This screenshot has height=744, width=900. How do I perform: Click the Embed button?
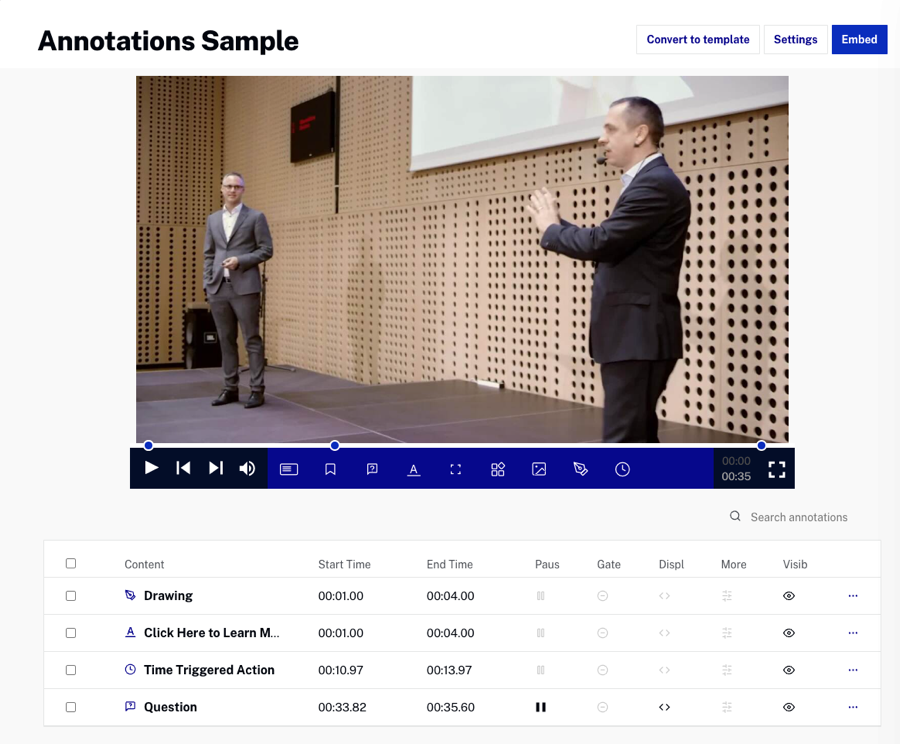tap(859, 40)
